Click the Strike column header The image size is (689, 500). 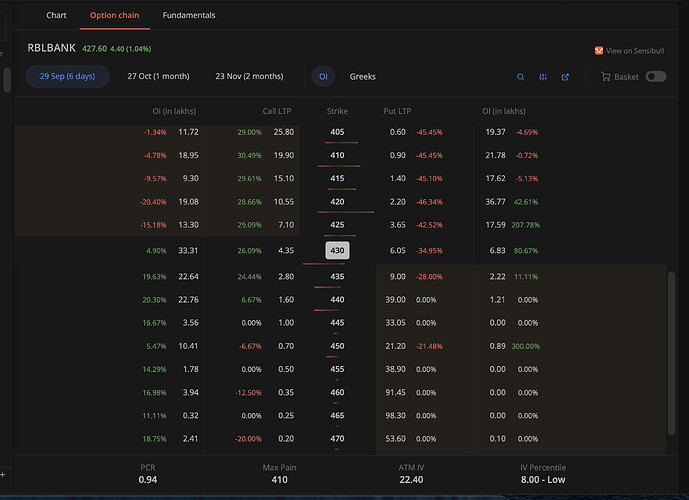[x=337, y=111]
